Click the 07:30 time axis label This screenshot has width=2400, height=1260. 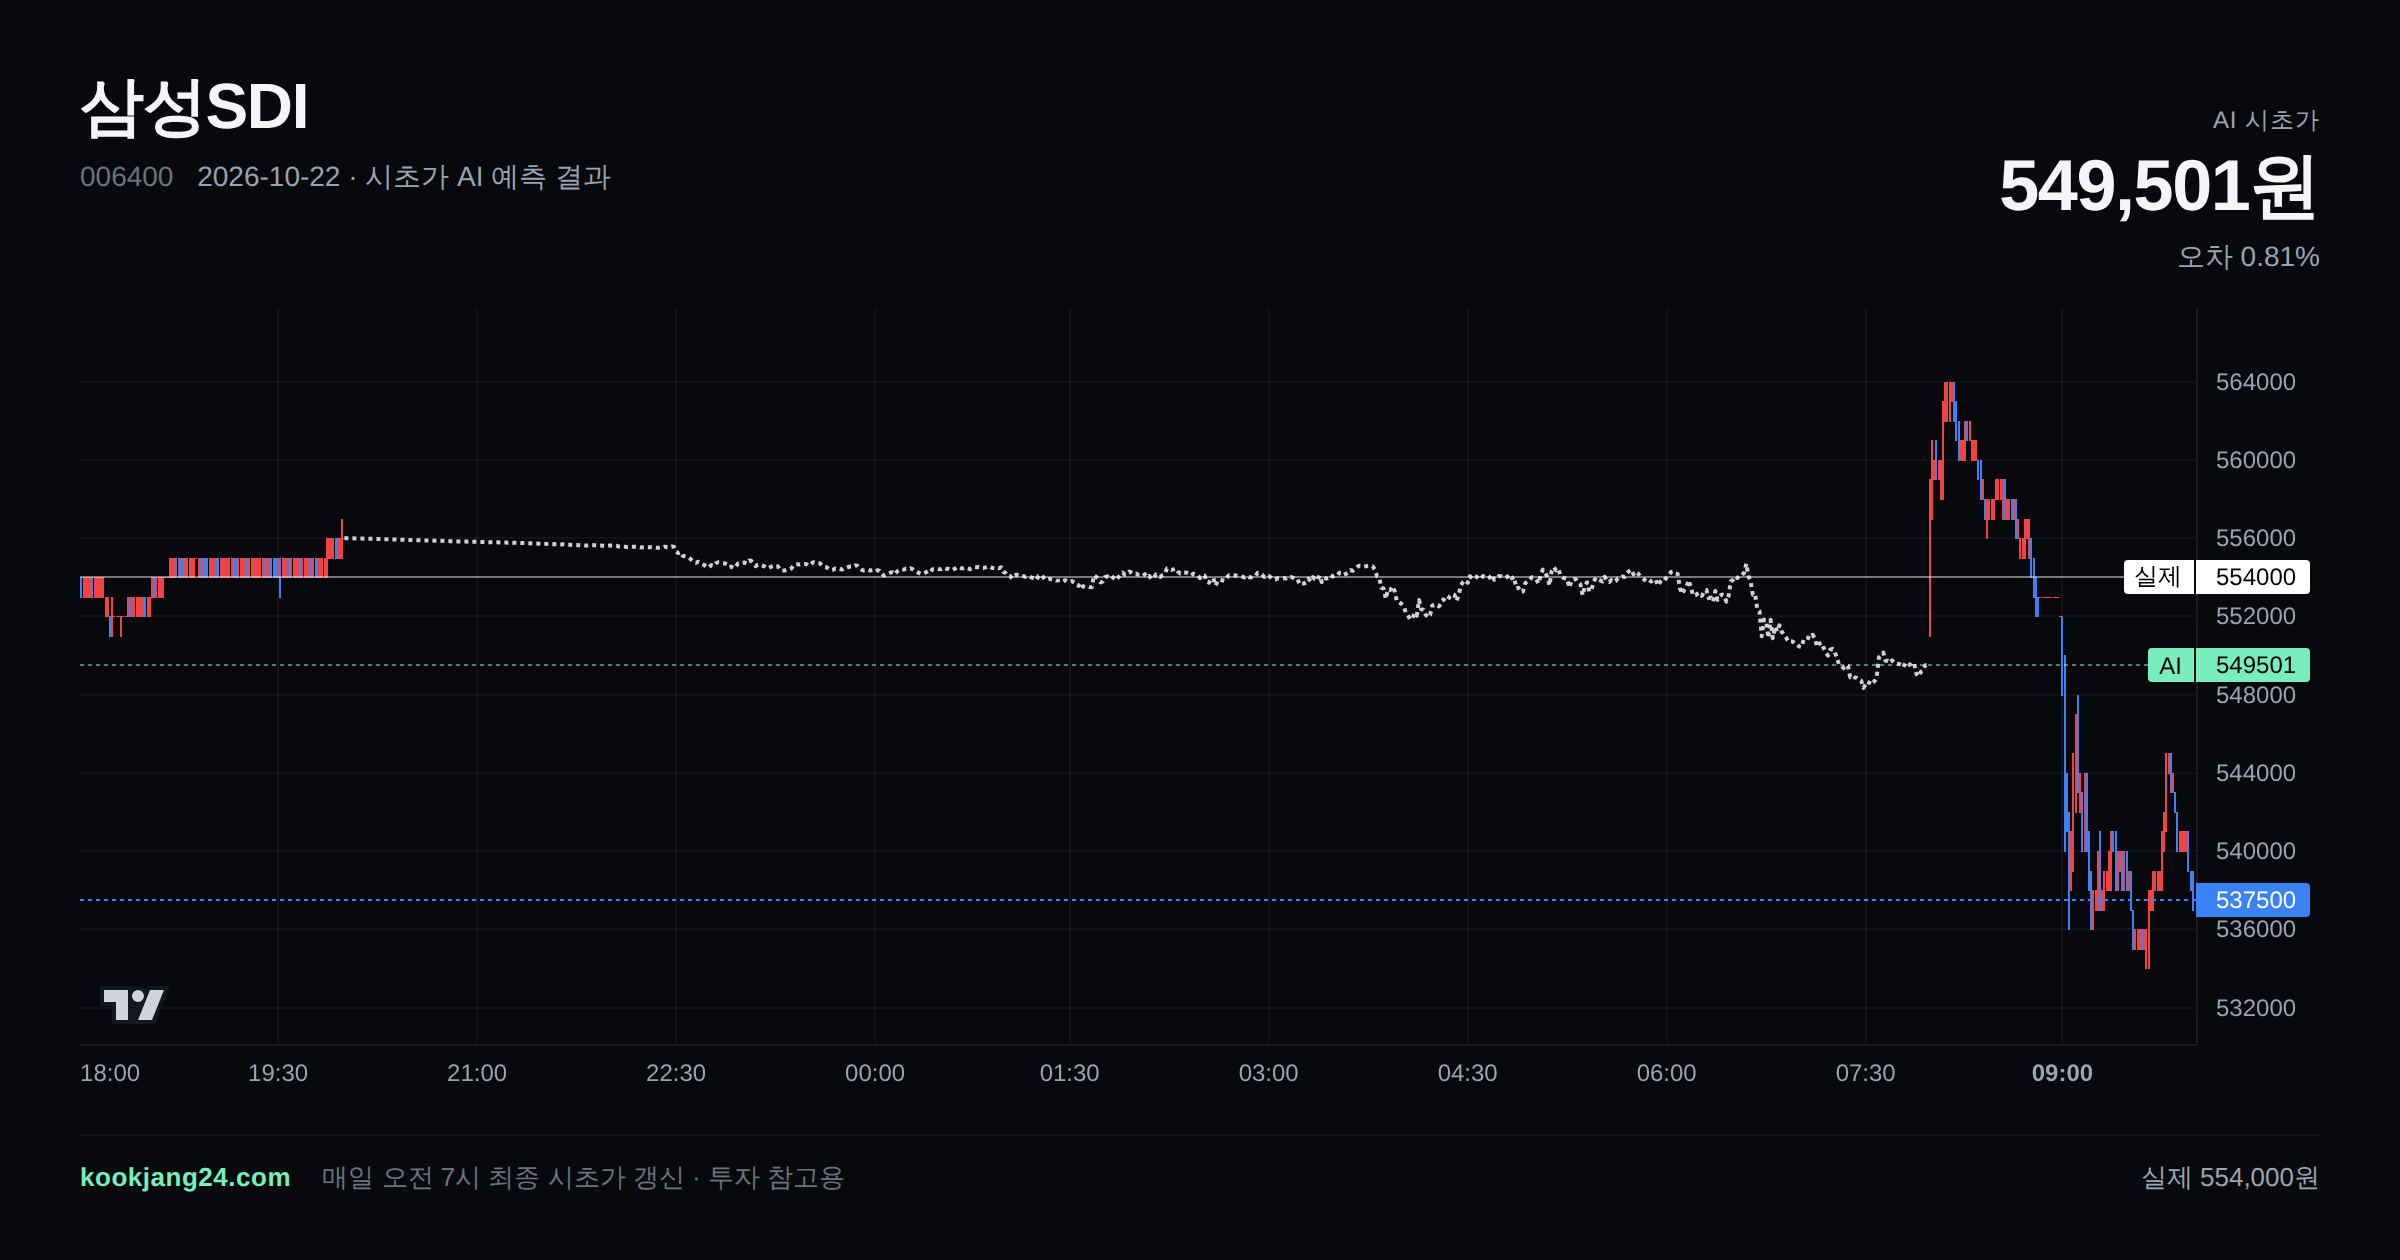click(1866, 1073)
